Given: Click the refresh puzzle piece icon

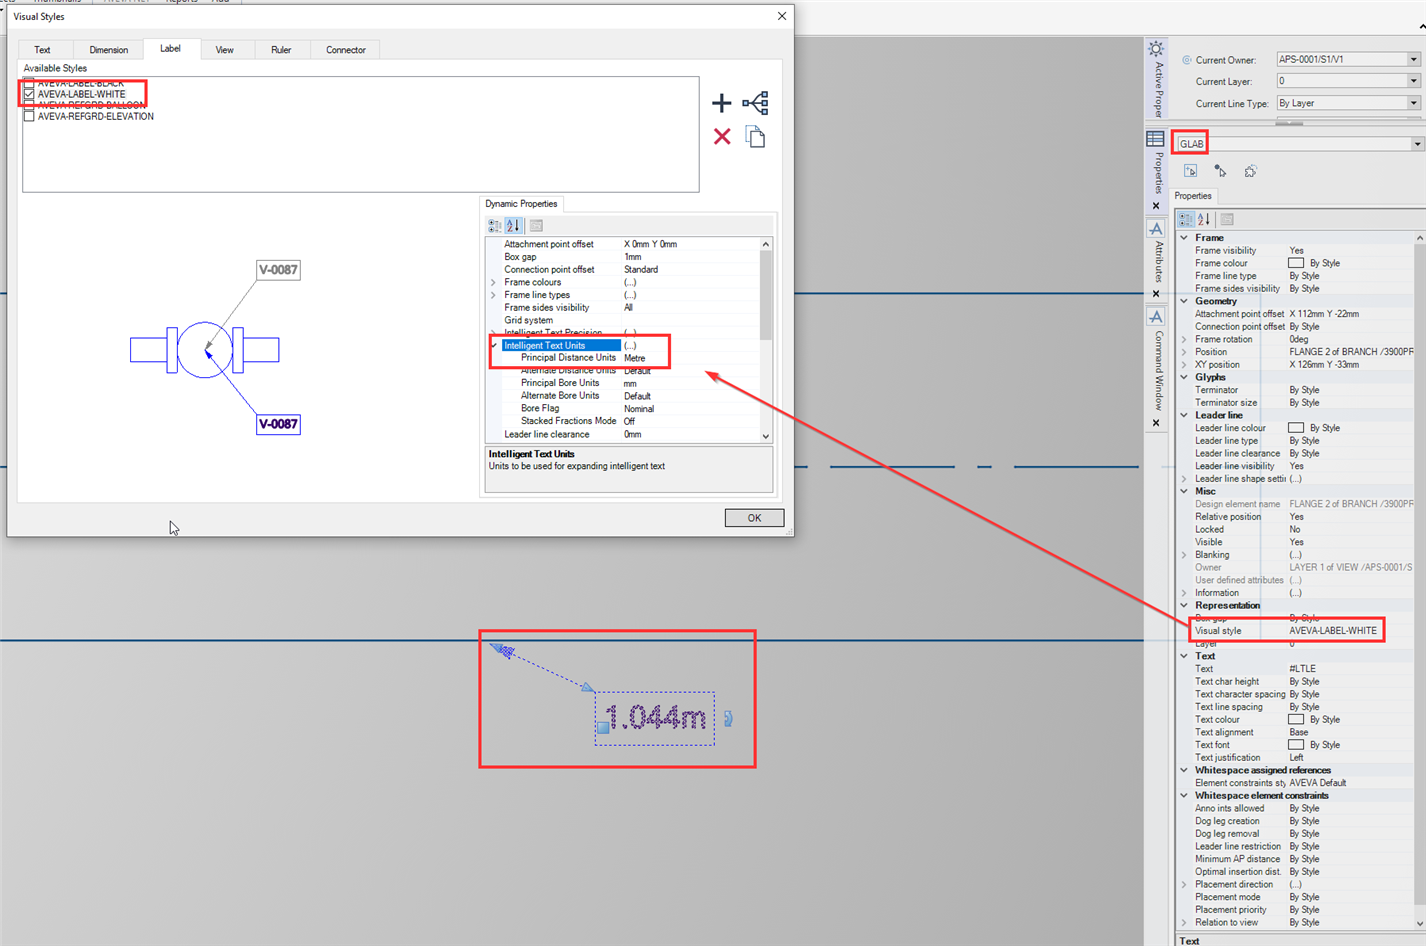Looking at the screenshot, I should point(1251,172).
